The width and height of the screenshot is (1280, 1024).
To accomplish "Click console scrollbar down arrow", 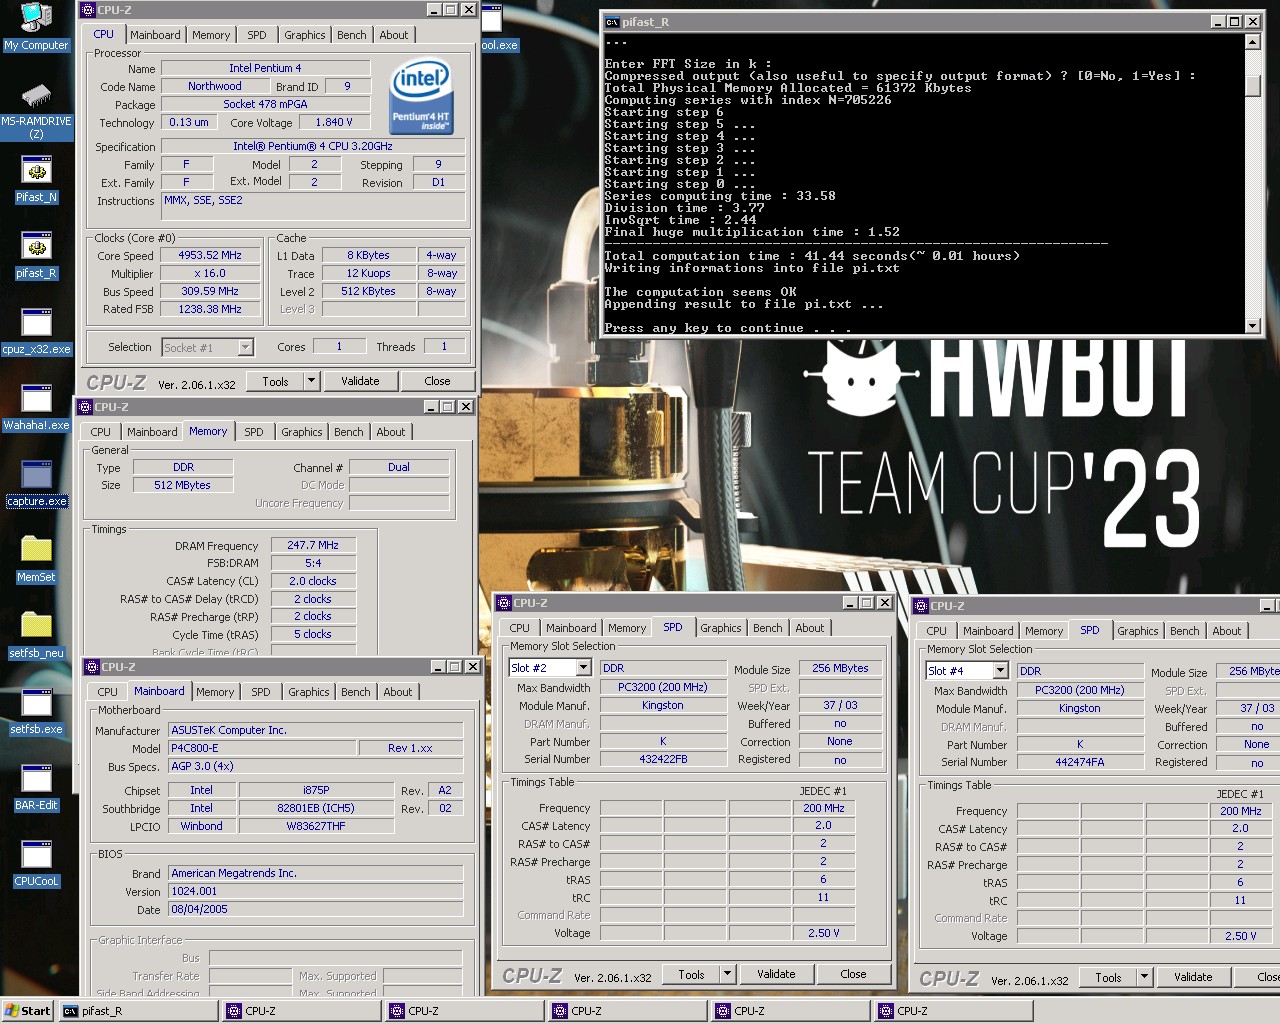I will coord(1253,326).
